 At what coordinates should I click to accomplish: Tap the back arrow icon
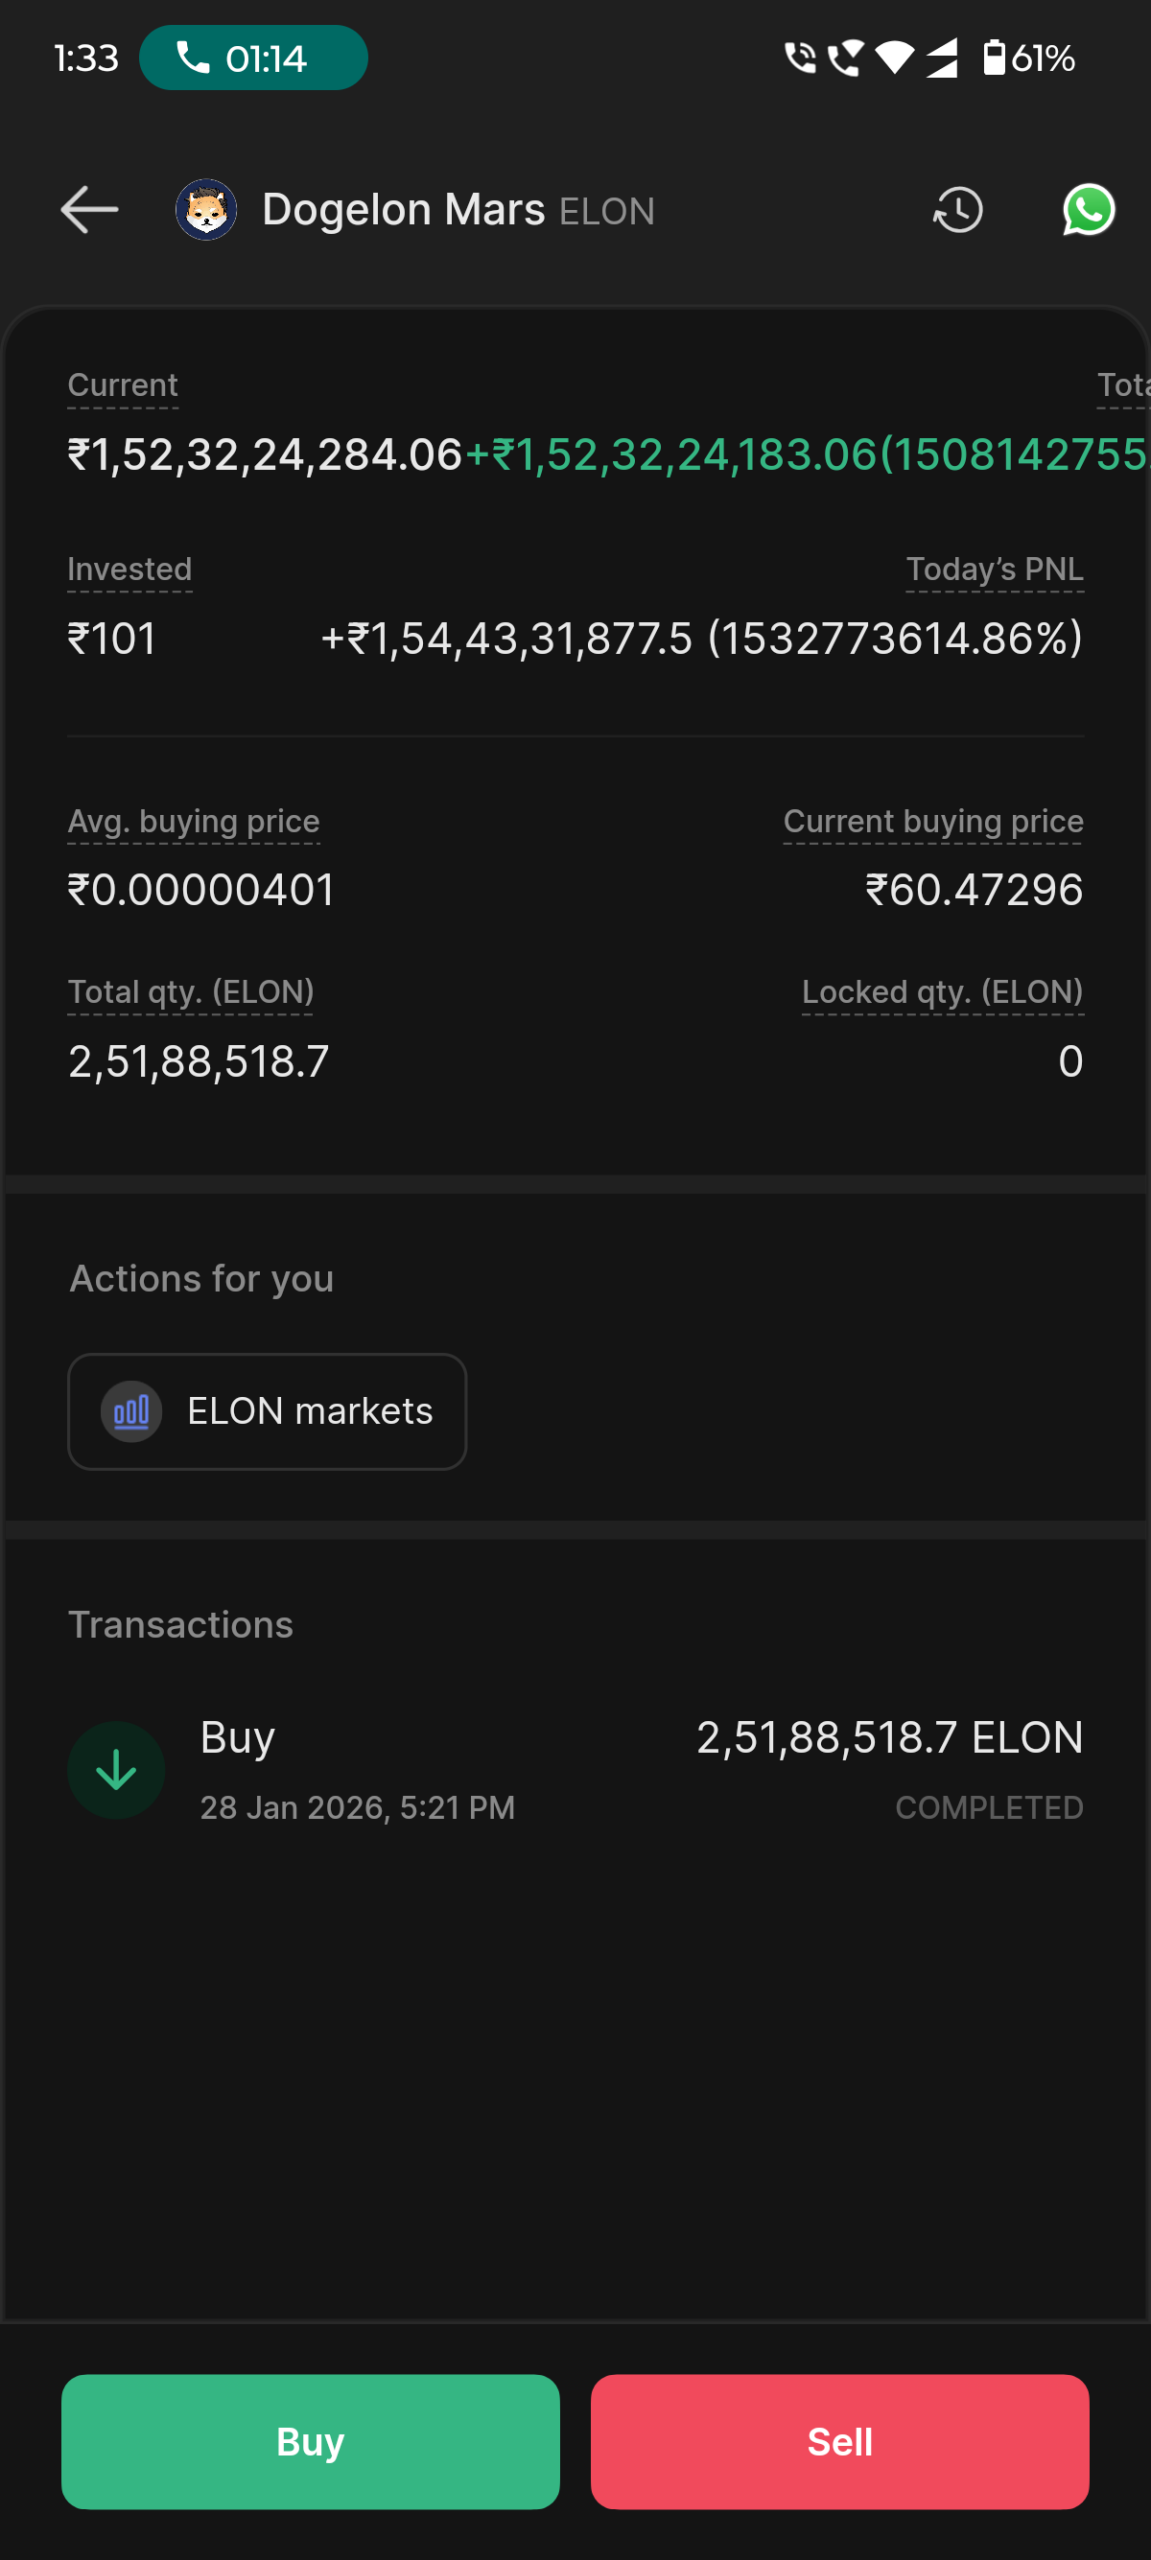(90, 210)
